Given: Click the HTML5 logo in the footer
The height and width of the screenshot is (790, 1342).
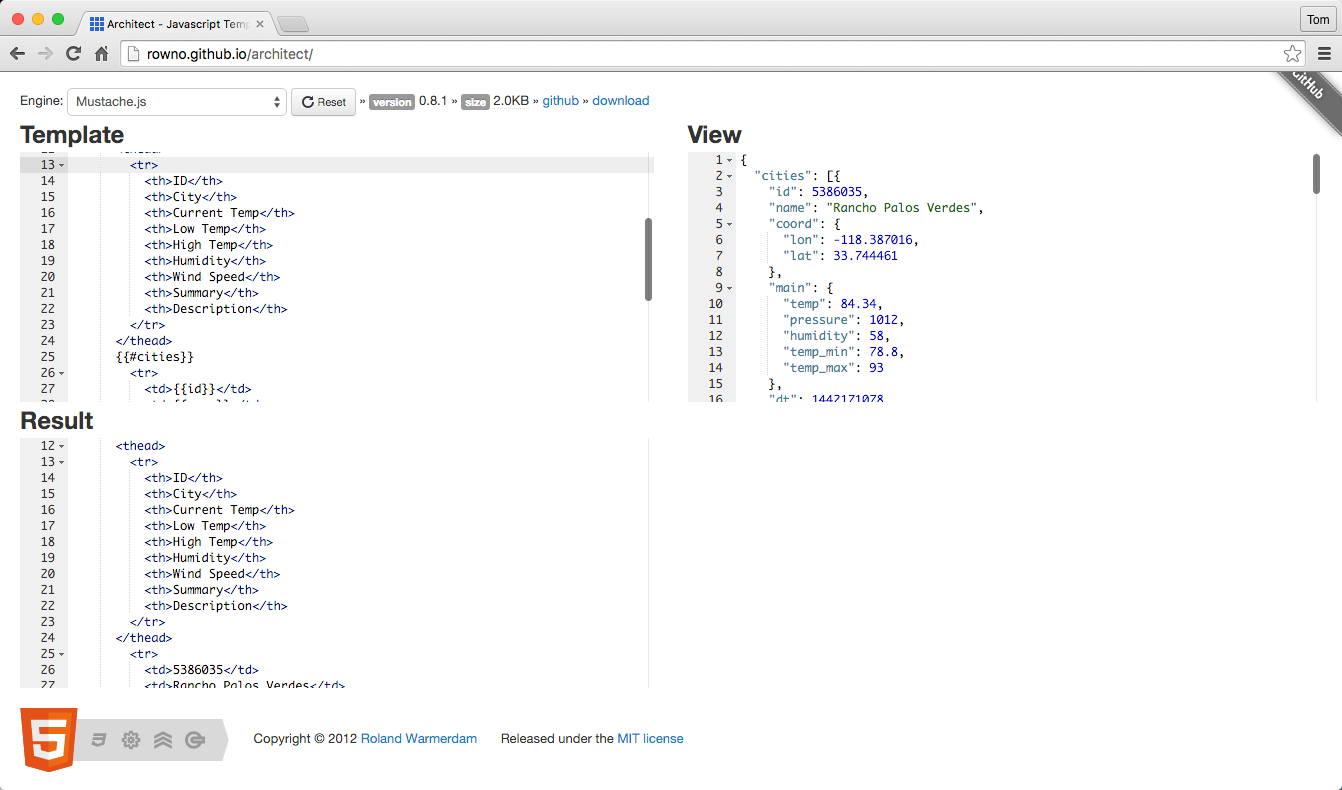Looking at the screenshot, I should tap(48, 740).
